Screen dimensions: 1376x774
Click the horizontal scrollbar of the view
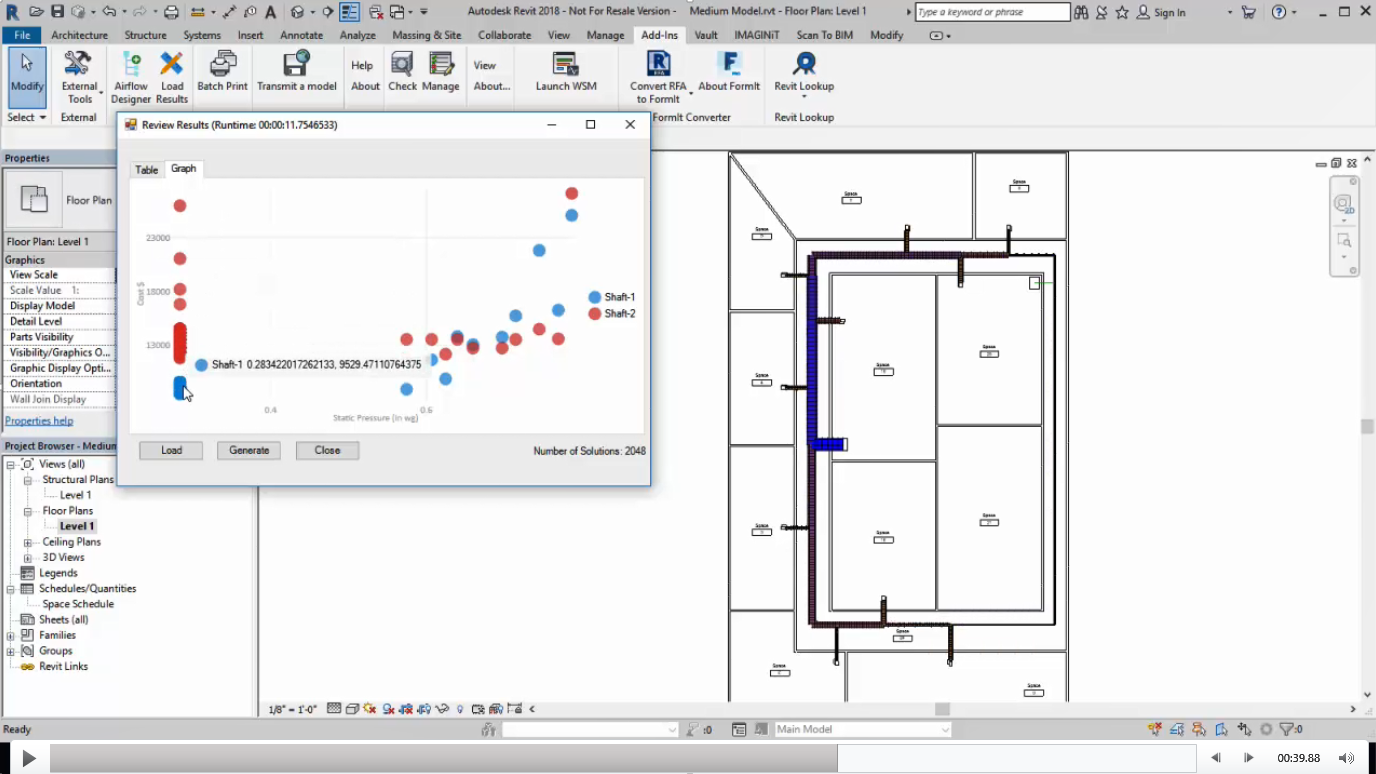(x=942, y=709)
